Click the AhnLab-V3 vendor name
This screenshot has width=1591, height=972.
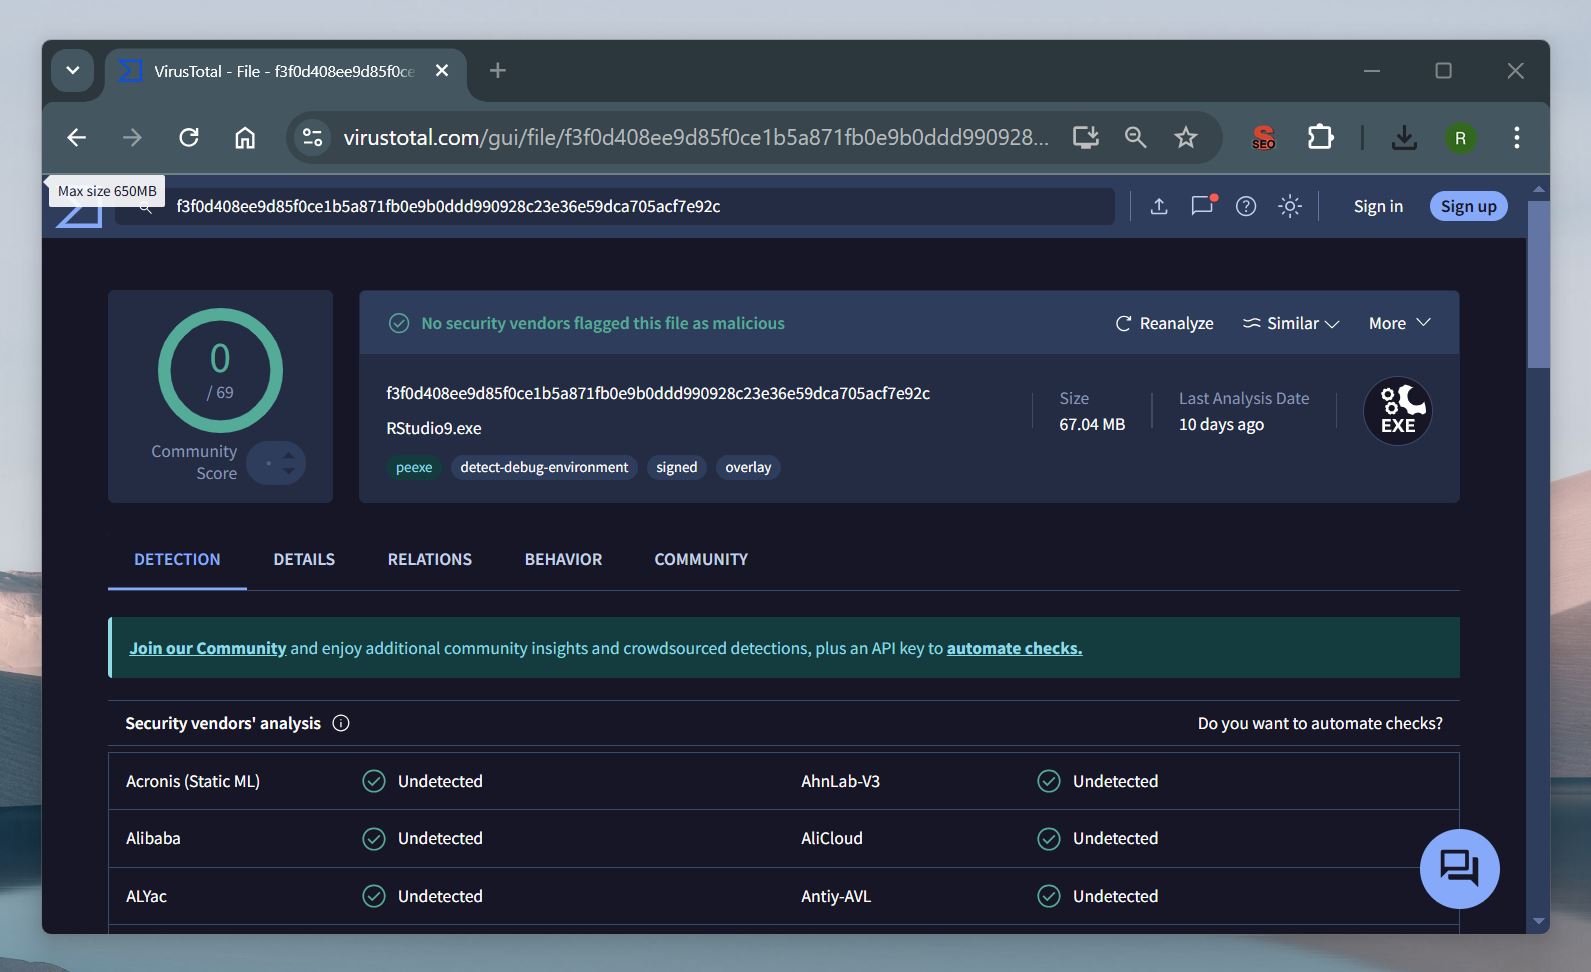pos(840,781)
